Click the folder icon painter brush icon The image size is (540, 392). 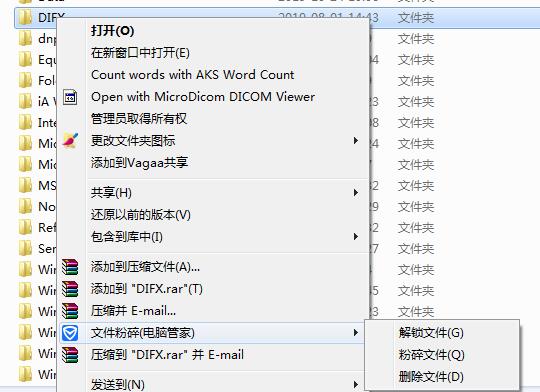click(70, 141)
